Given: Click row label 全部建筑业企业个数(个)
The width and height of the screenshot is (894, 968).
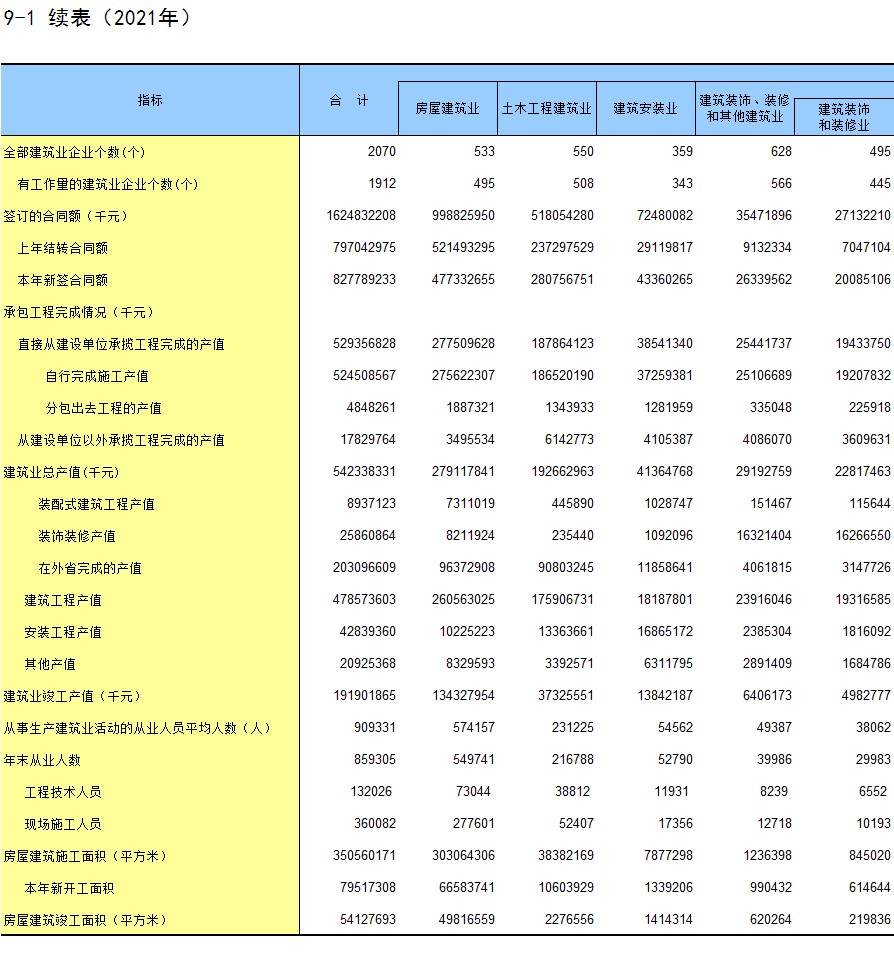Looking at the screenshot, I should pos(74,152).
